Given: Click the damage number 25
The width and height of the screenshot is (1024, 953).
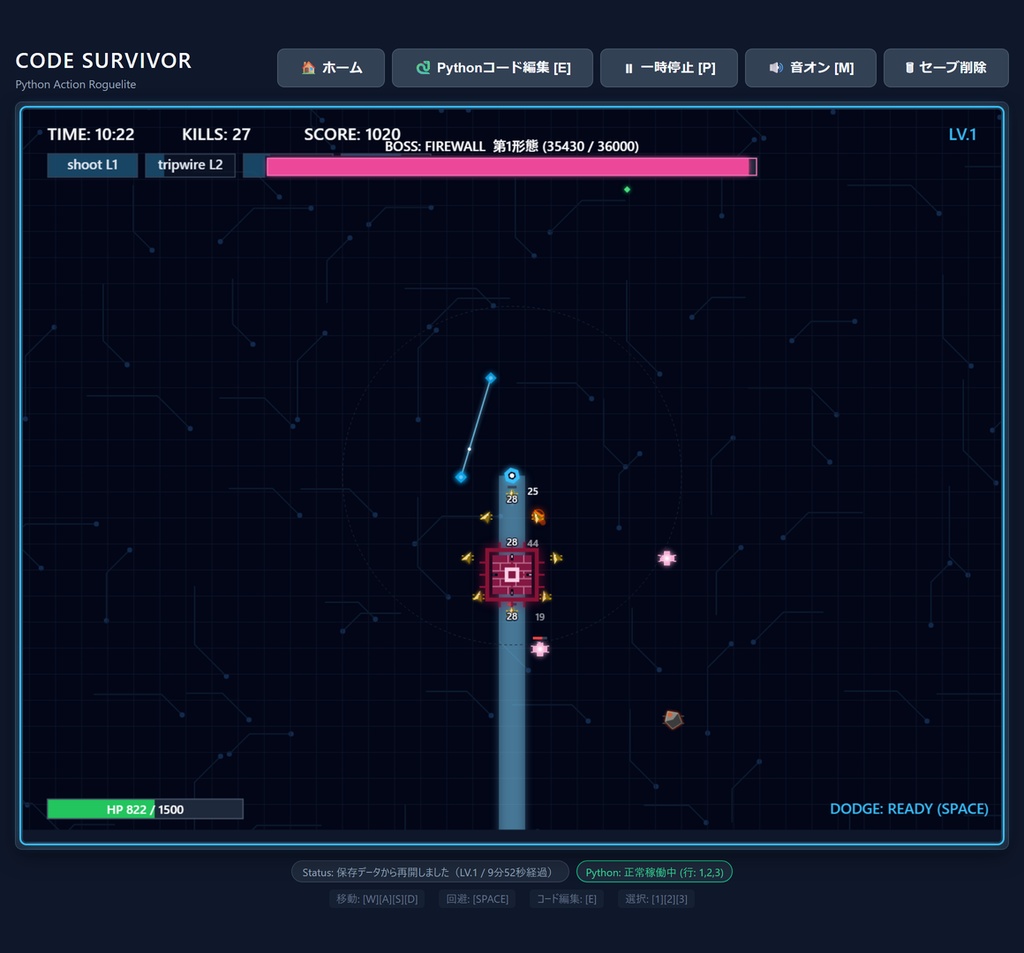Looking at the screenshot, I should 533,491.
